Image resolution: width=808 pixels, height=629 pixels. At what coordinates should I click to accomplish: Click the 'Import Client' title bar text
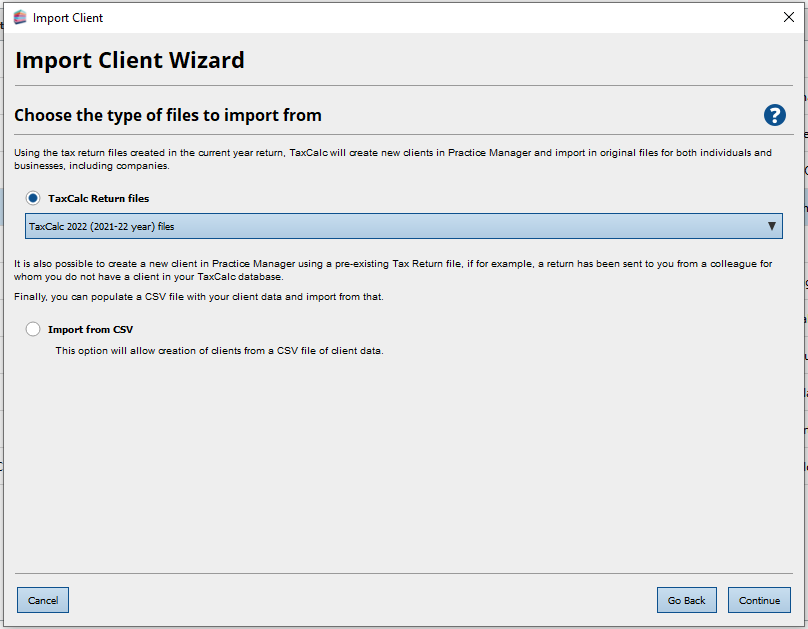coord(68,17)
